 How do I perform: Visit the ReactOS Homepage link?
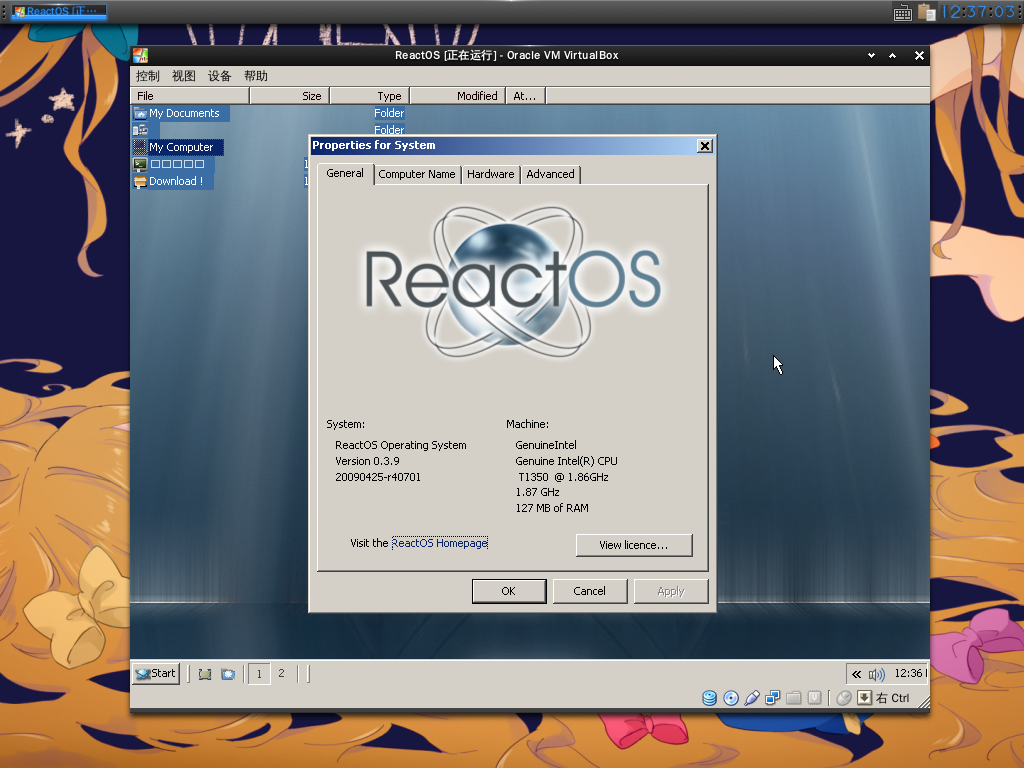tap(438, 543)
